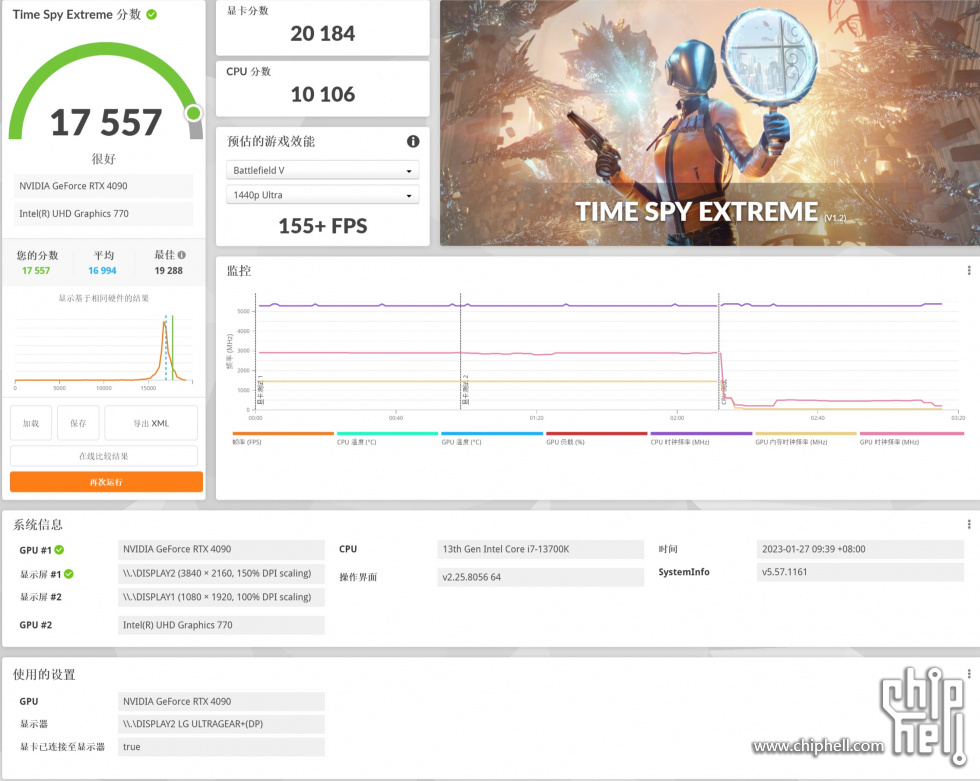The width and height of the screenshot is (980, 781).
Task: Click the 显卡分数 value 20 184
Action: click(x=322, y=34)
